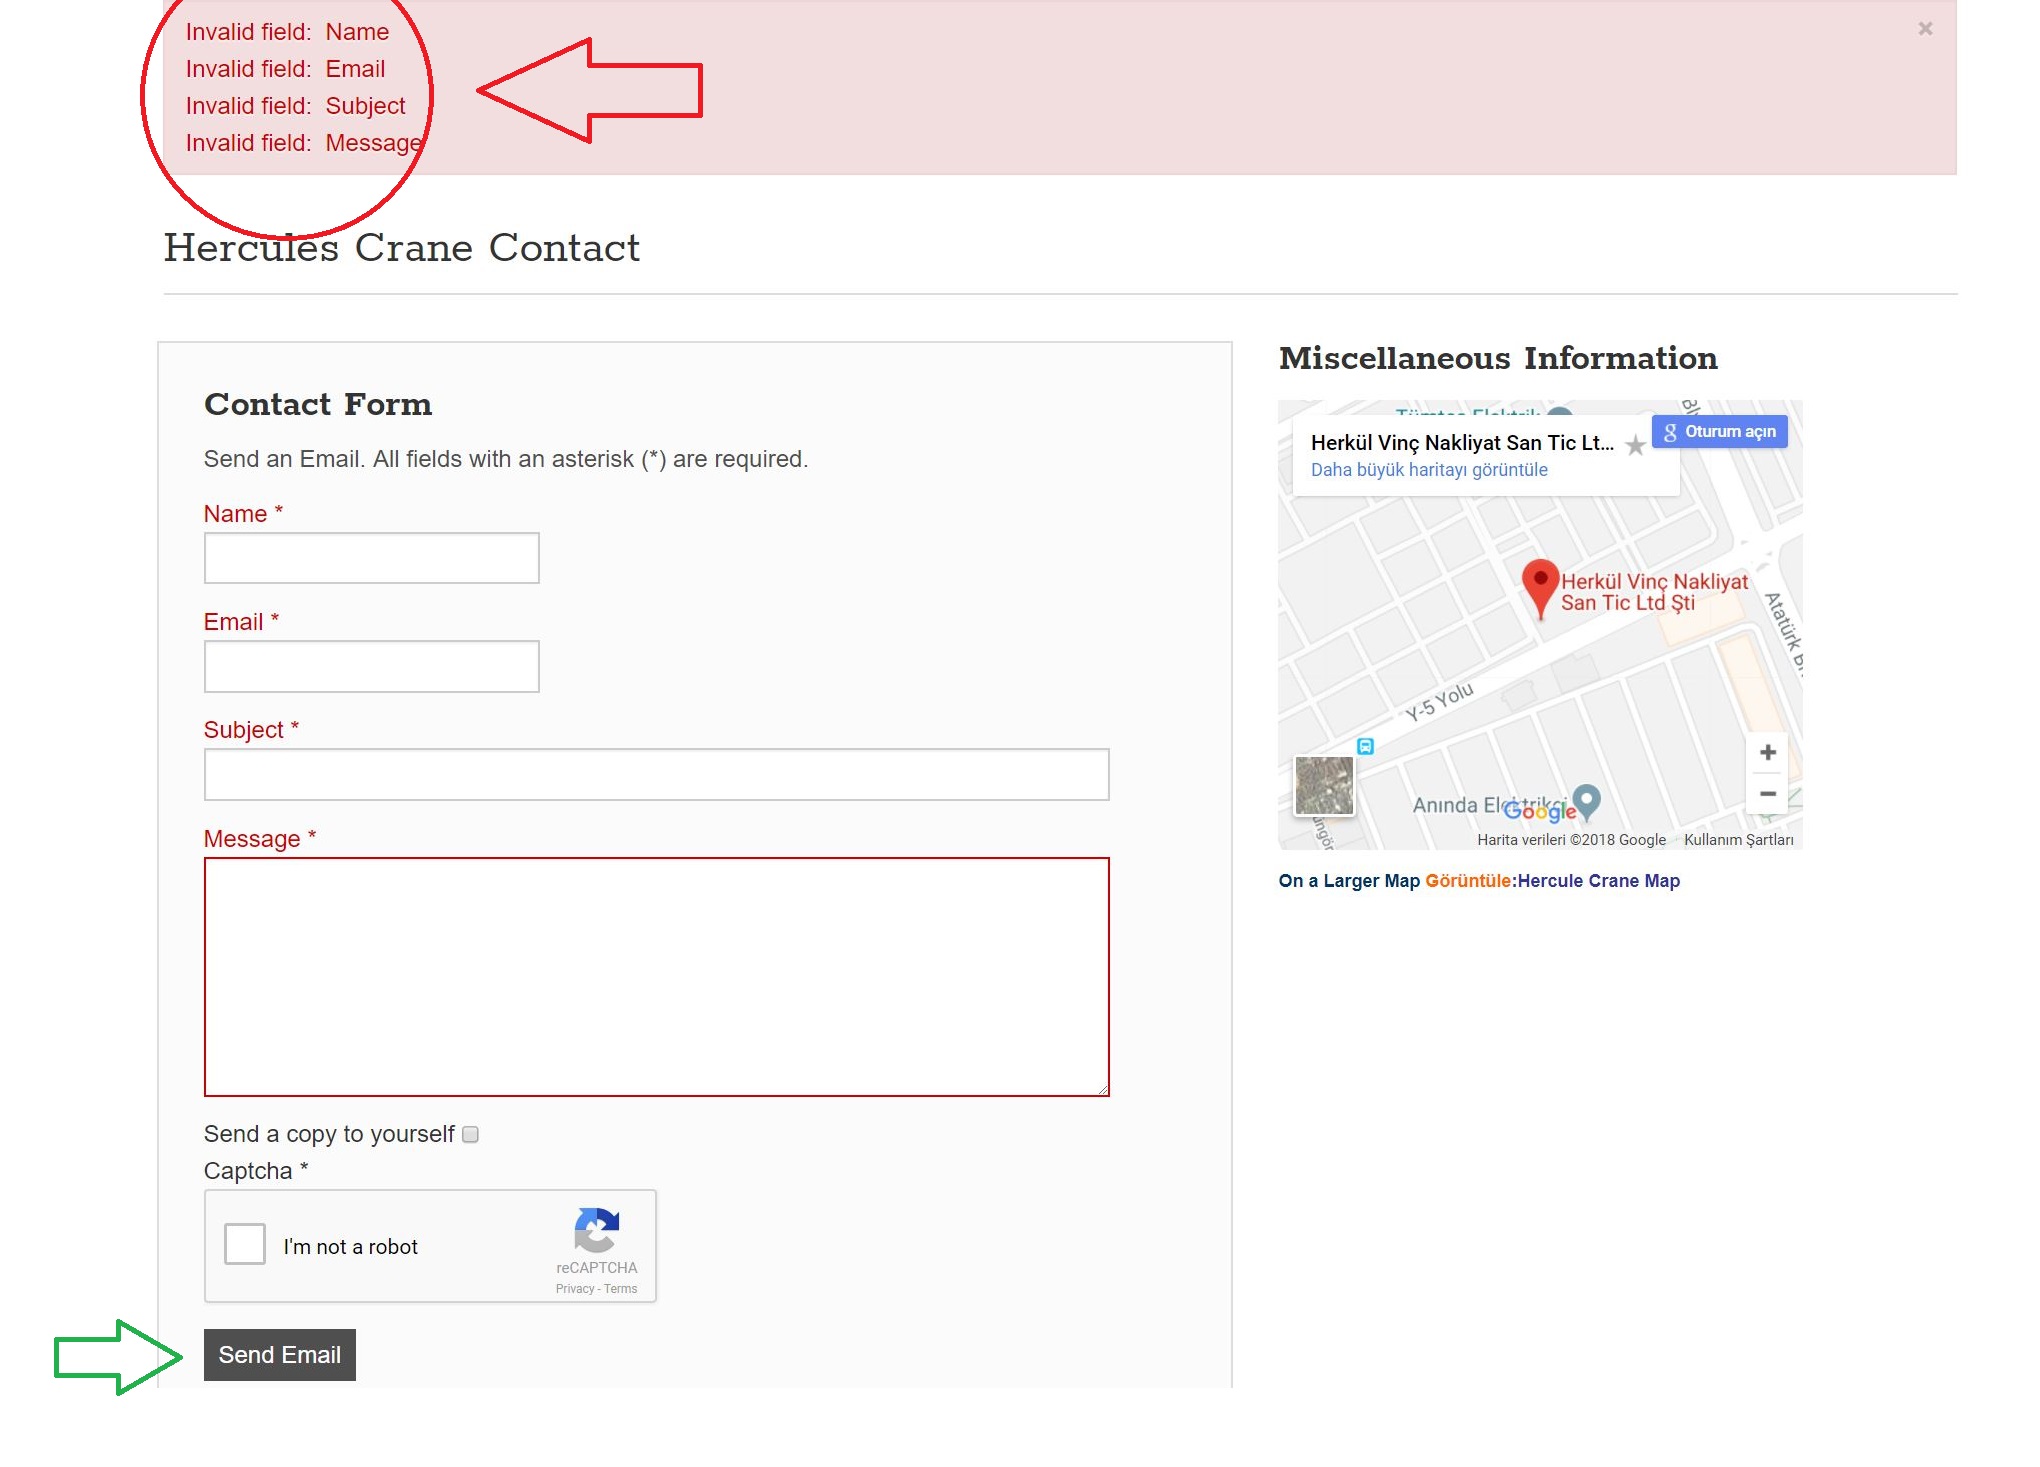Click the reCAPTCHA logo icon
Screen dimensions: 2040x1467
click(x=596, y=1230)
